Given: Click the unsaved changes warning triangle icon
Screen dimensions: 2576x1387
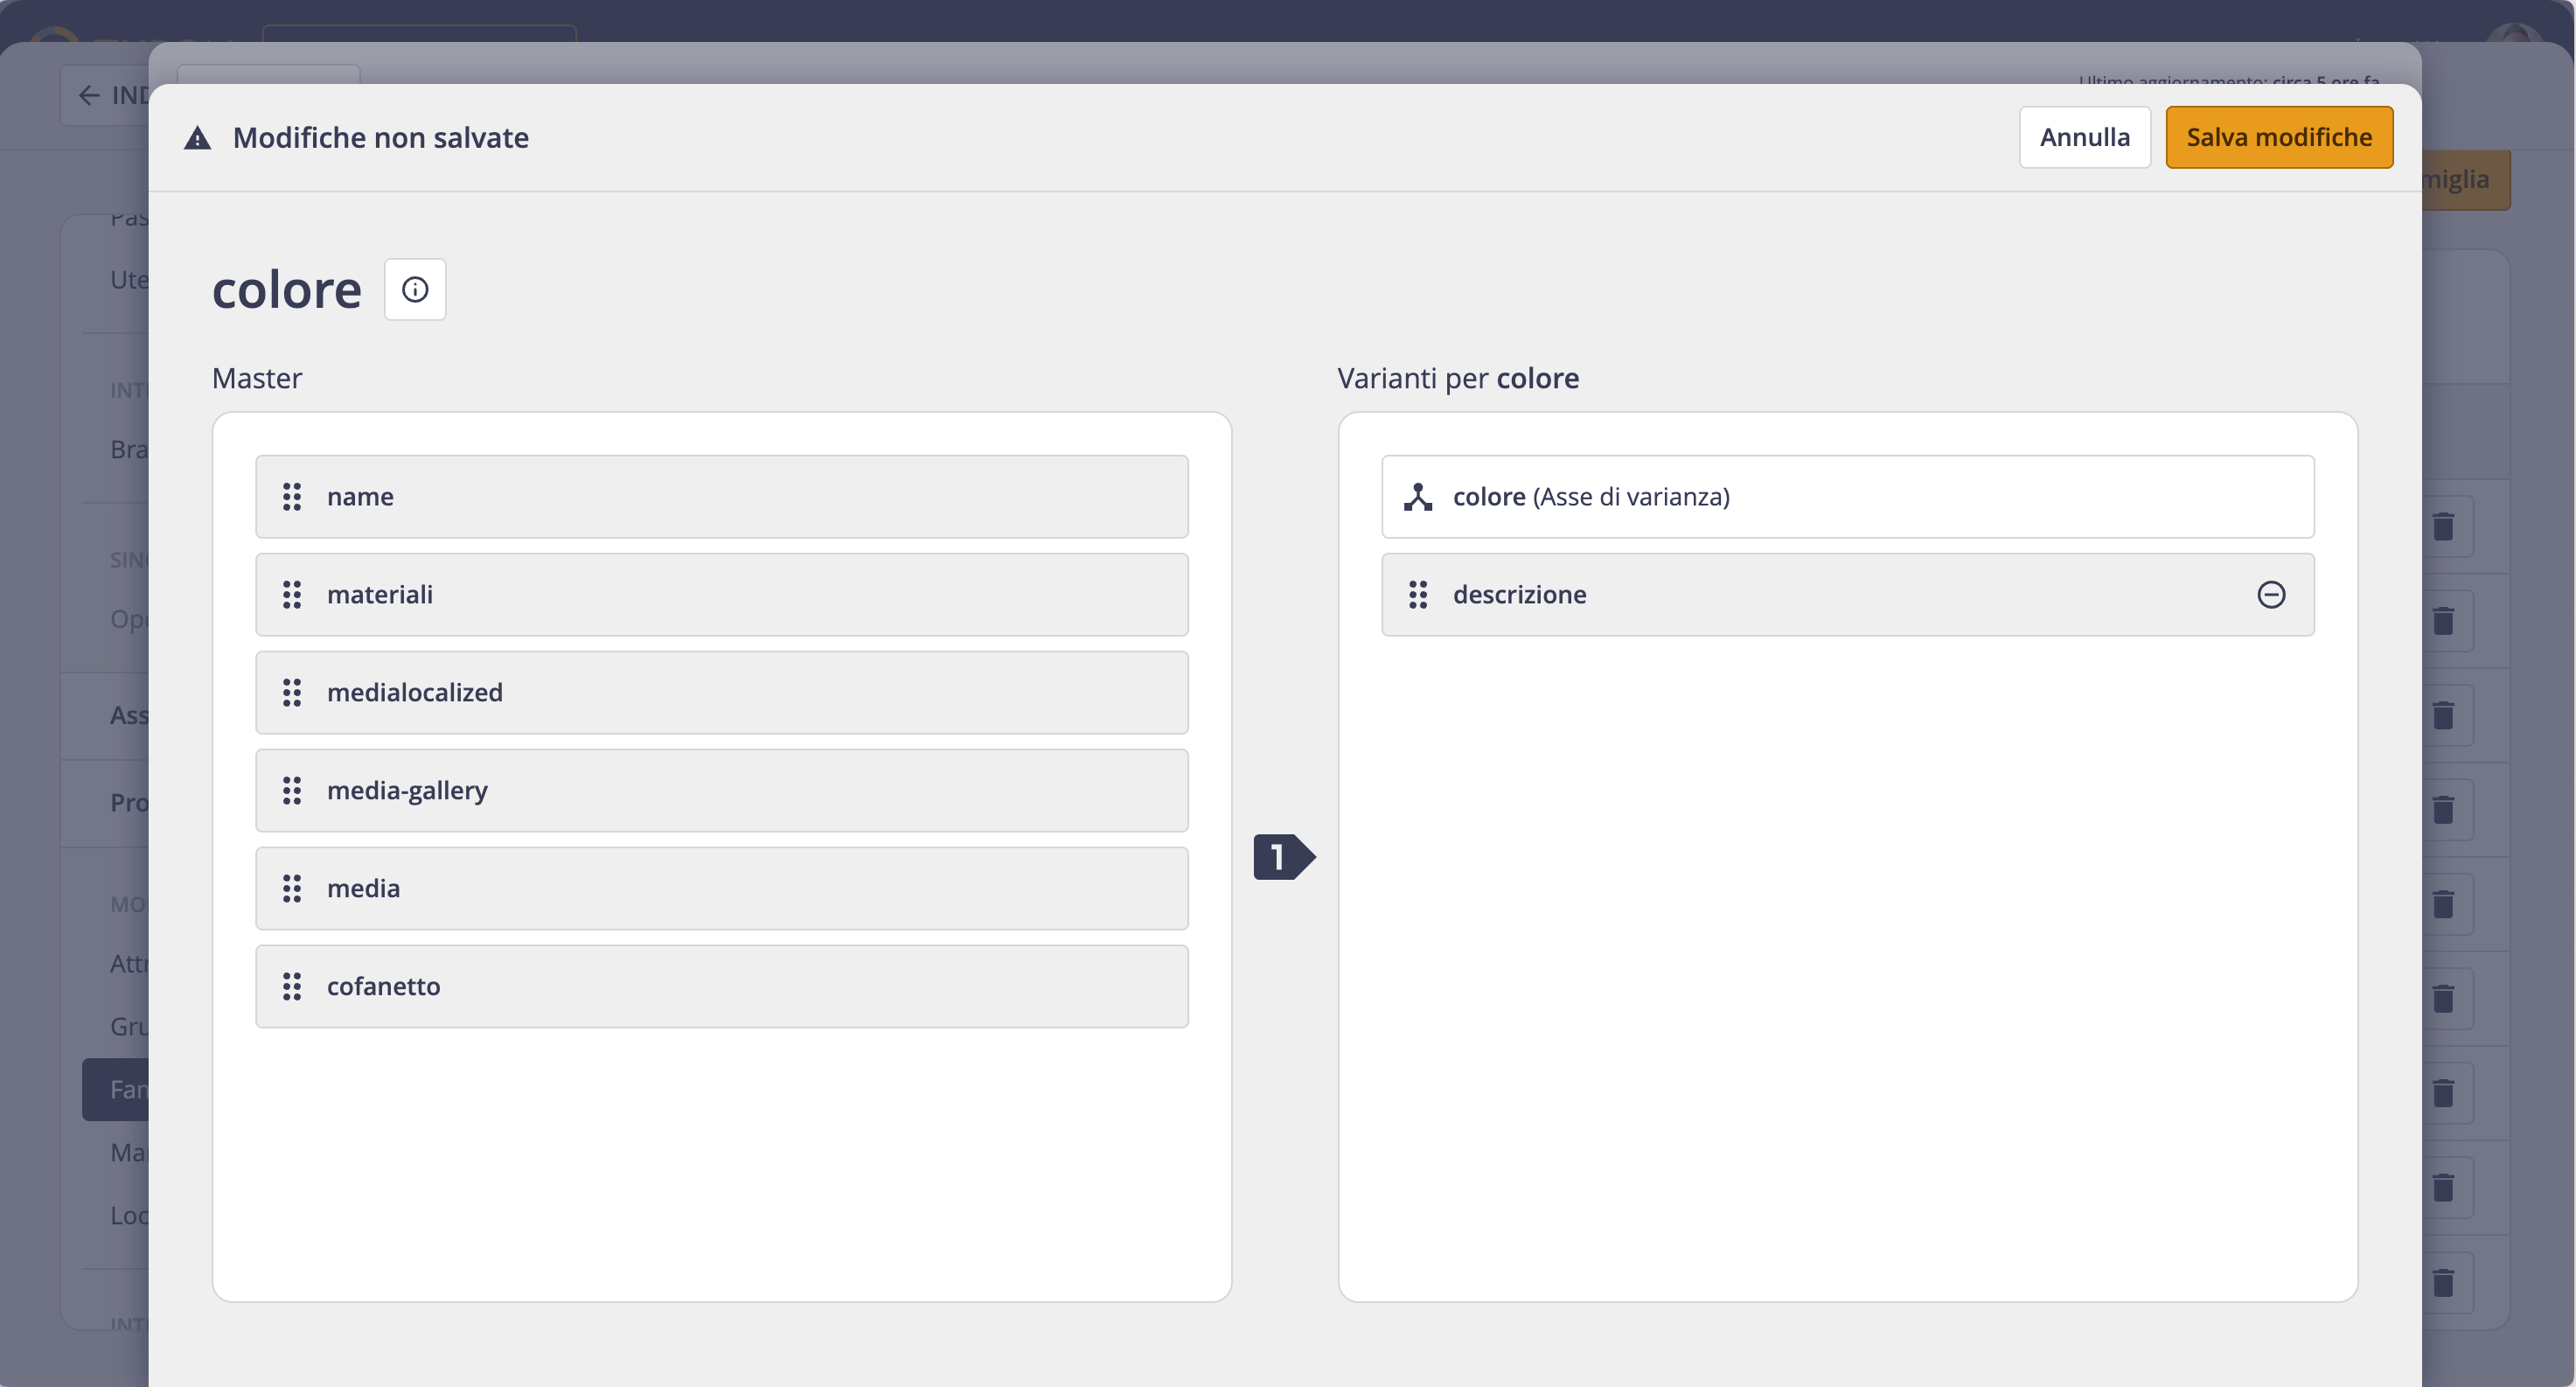Looking at the screenshot, I should (x=198, y=138).
